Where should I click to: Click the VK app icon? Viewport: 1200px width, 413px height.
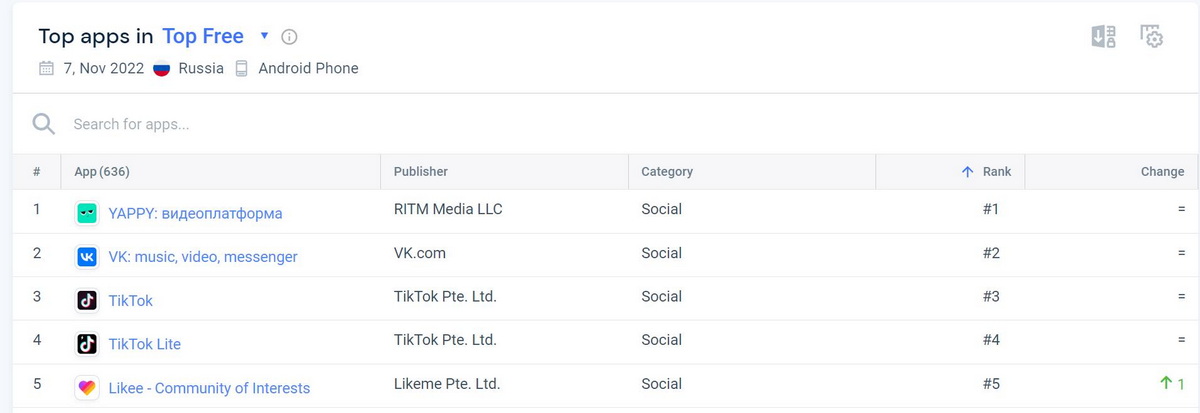[87, 257]
